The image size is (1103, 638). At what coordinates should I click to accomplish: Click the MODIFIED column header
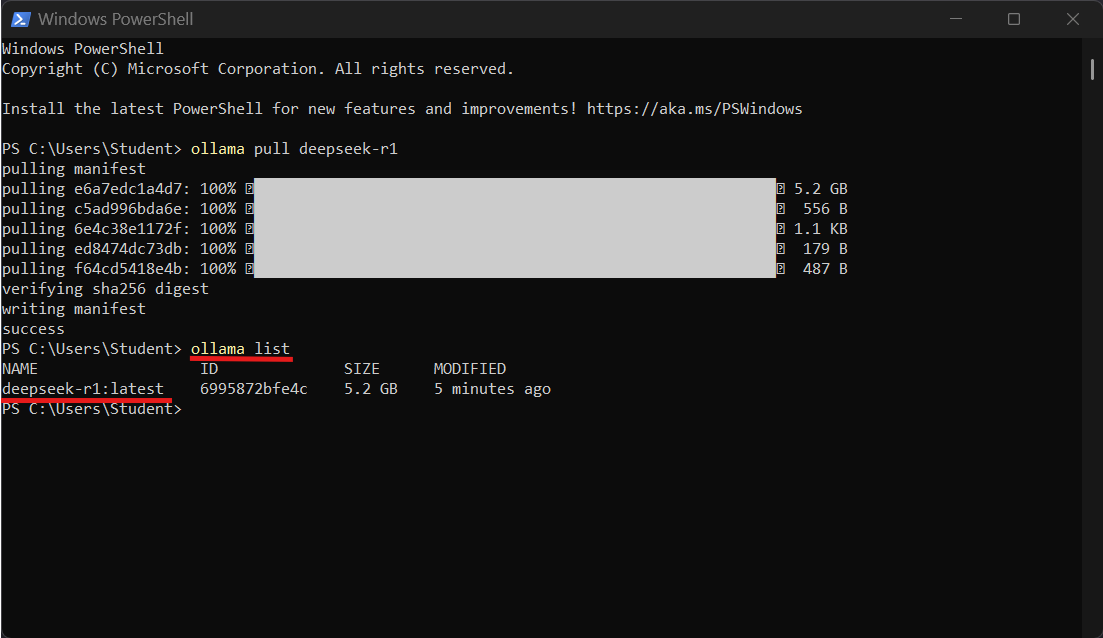tap(470, 369)
